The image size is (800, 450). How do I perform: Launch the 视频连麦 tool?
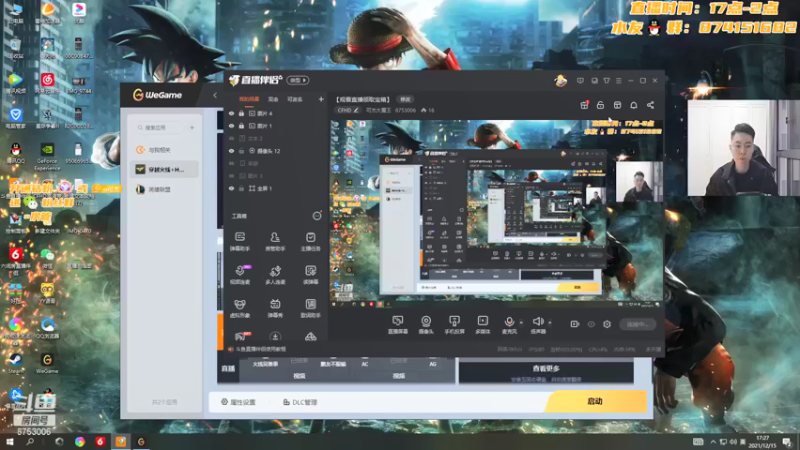(x=240, y=274)
